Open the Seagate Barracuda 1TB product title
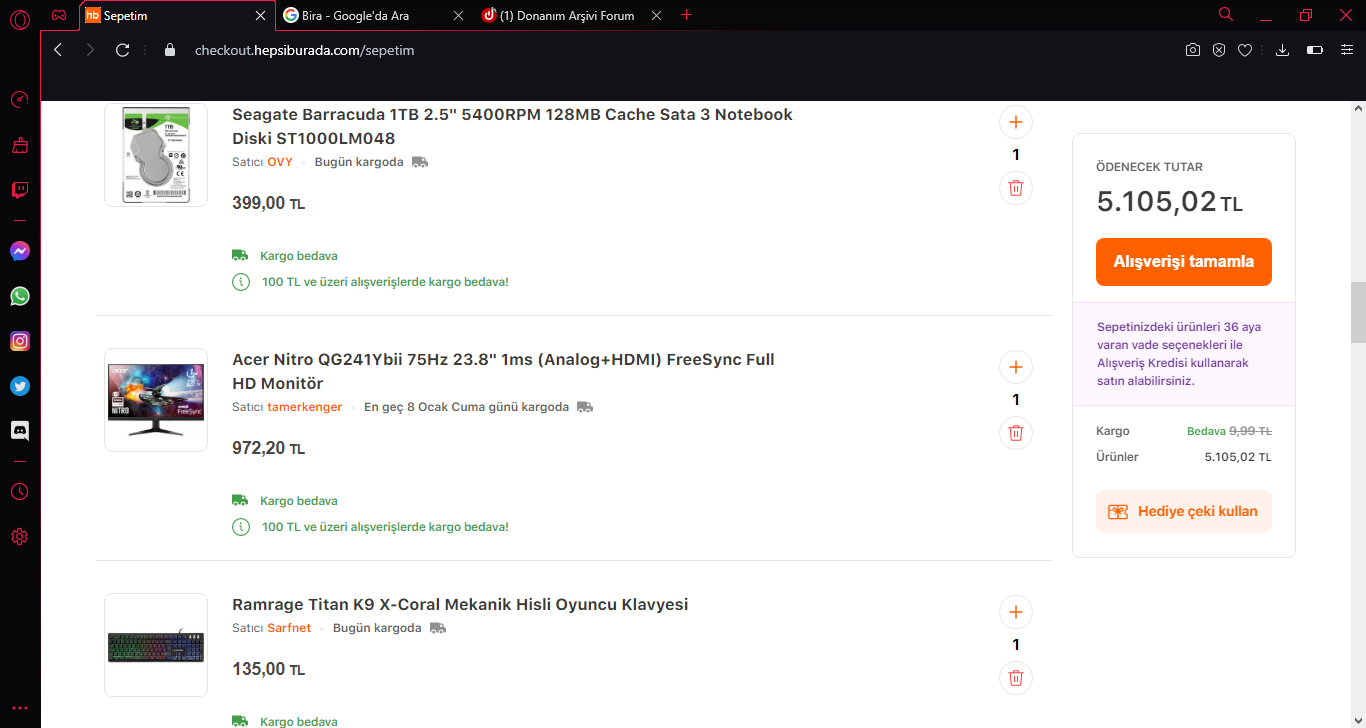The width and height of the screenshot is (1366, 728). coord(512,126)
